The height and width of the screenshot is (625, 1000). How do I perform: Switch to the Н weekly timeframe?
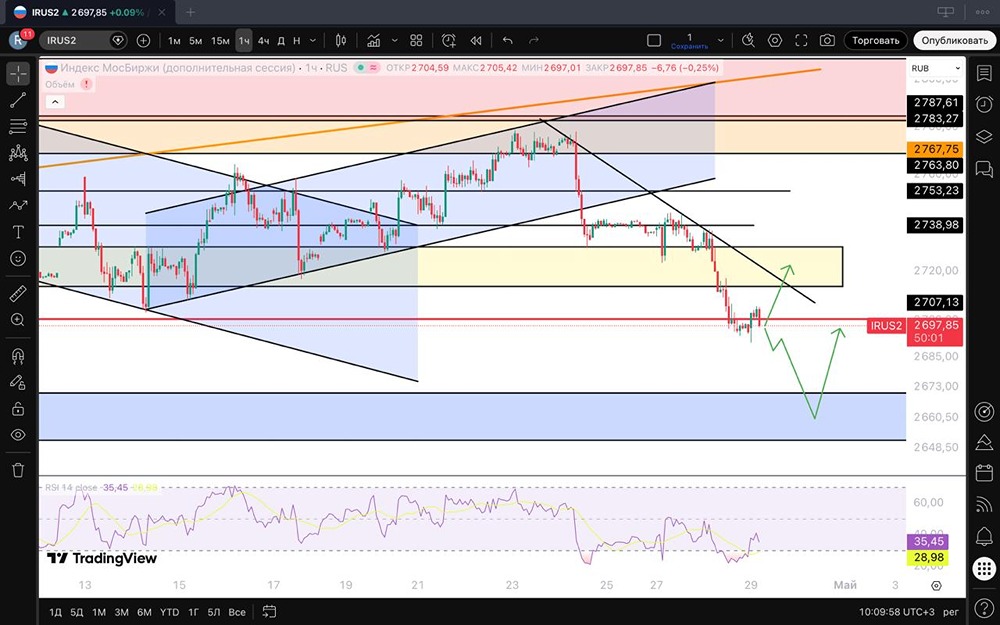(x=297, y=40)
